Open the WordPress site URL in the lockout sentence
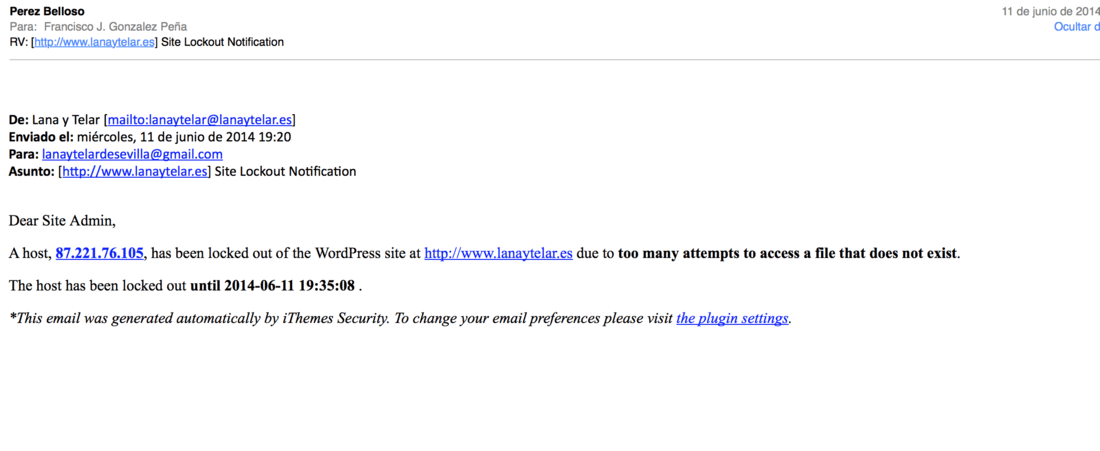 click(499, 254)
